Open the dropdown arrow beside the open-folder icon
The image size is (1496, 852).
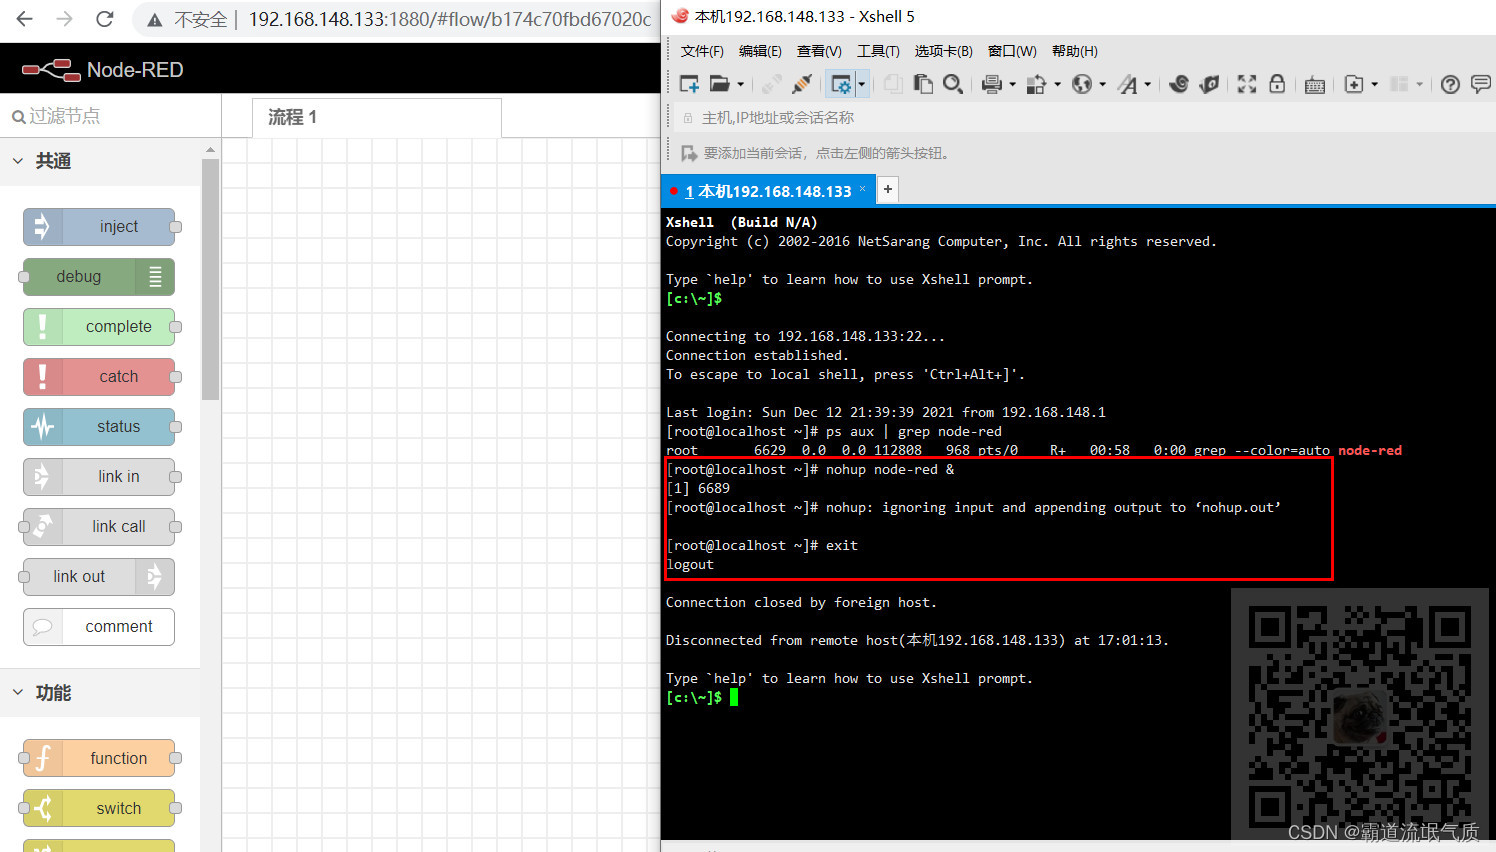coord(740,84)
